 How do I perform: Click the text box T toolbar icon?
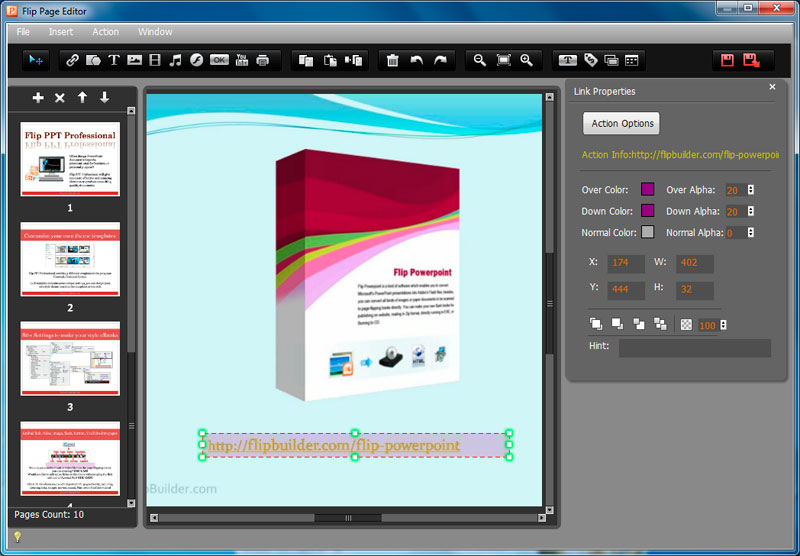click(x=567, y=60)
